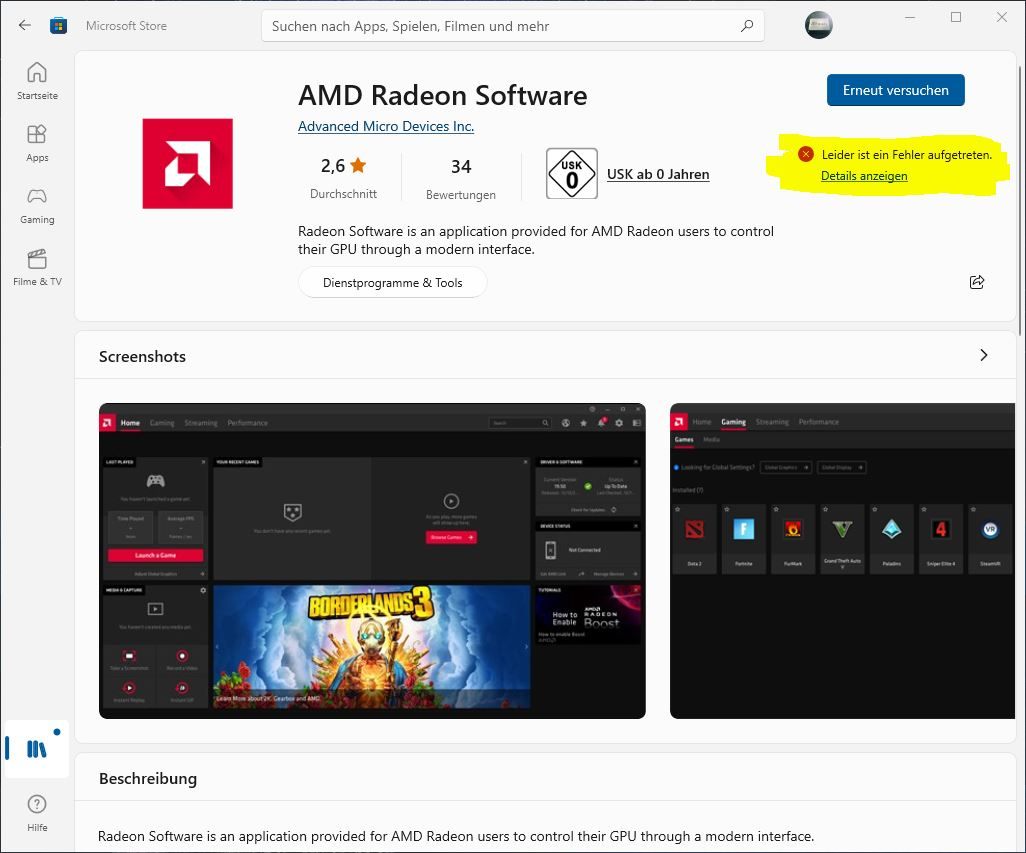Close the Microsoft Store window
The width and height of the screenshot is (1026, 853).
tap(1001, 18)
